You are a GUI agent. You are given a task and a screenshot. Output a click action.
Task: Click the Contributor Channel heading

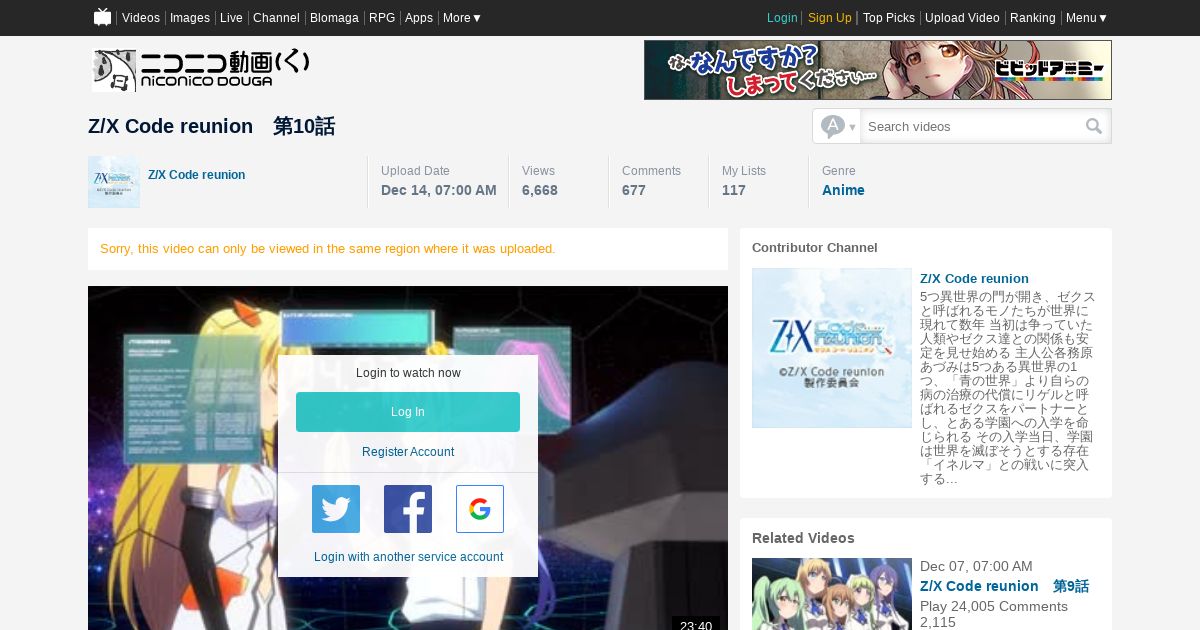click(815, 248)
